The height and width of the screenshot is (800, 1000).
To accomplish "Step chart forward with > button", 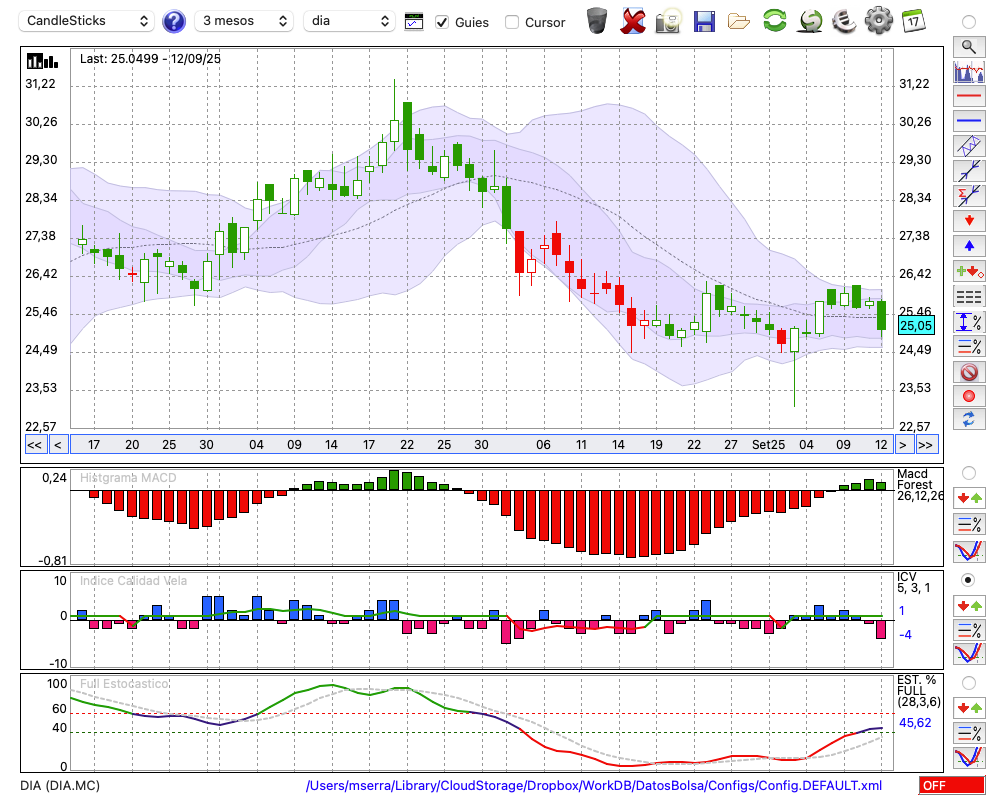I will tap(902, 445).
